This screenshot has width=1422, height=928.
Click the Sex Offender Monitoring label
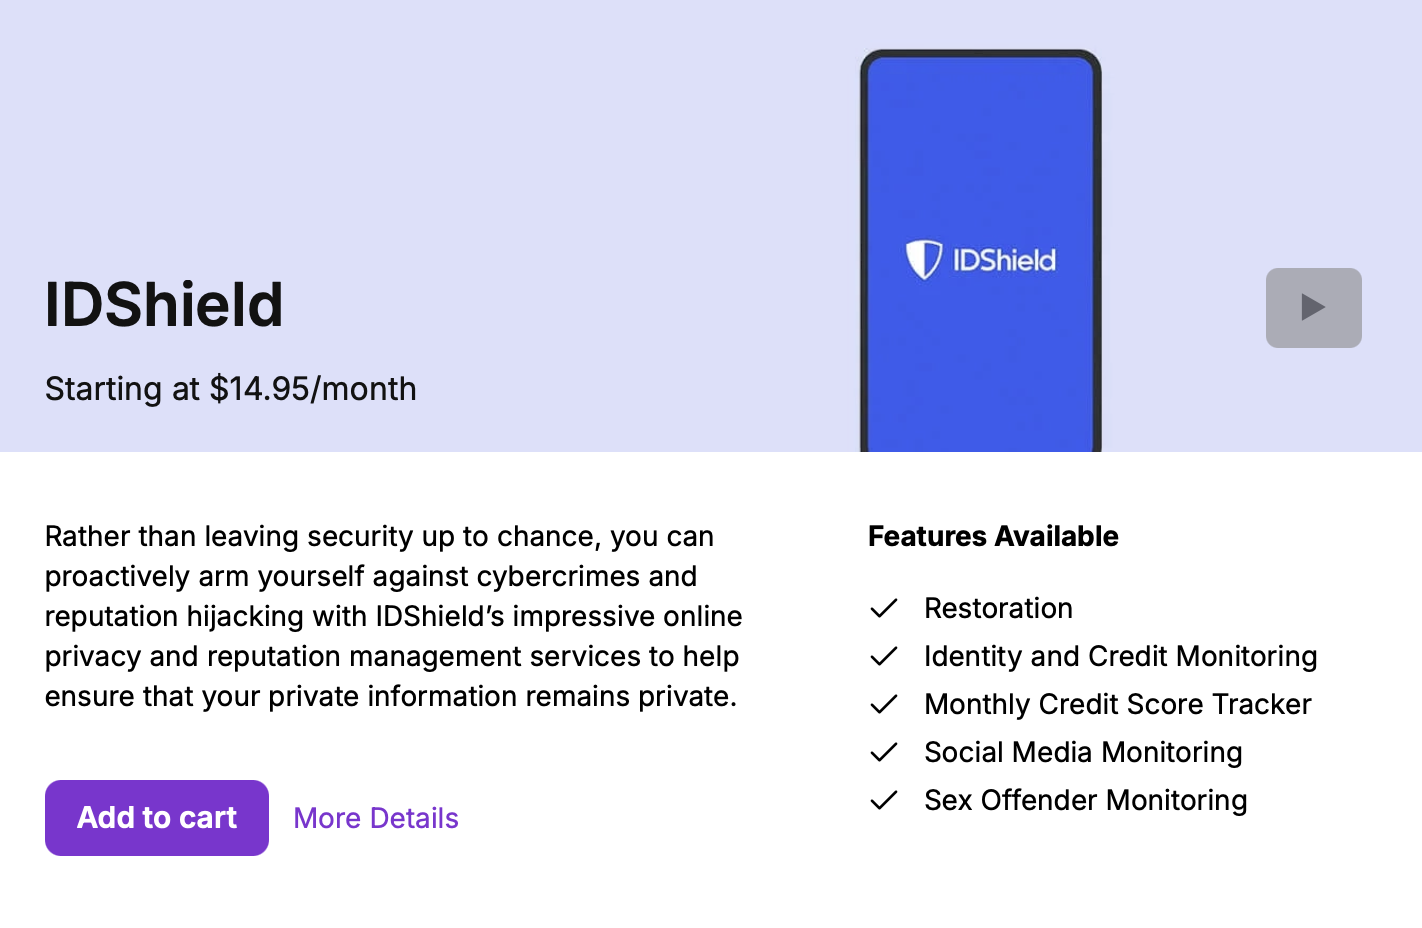(1085, 800)
